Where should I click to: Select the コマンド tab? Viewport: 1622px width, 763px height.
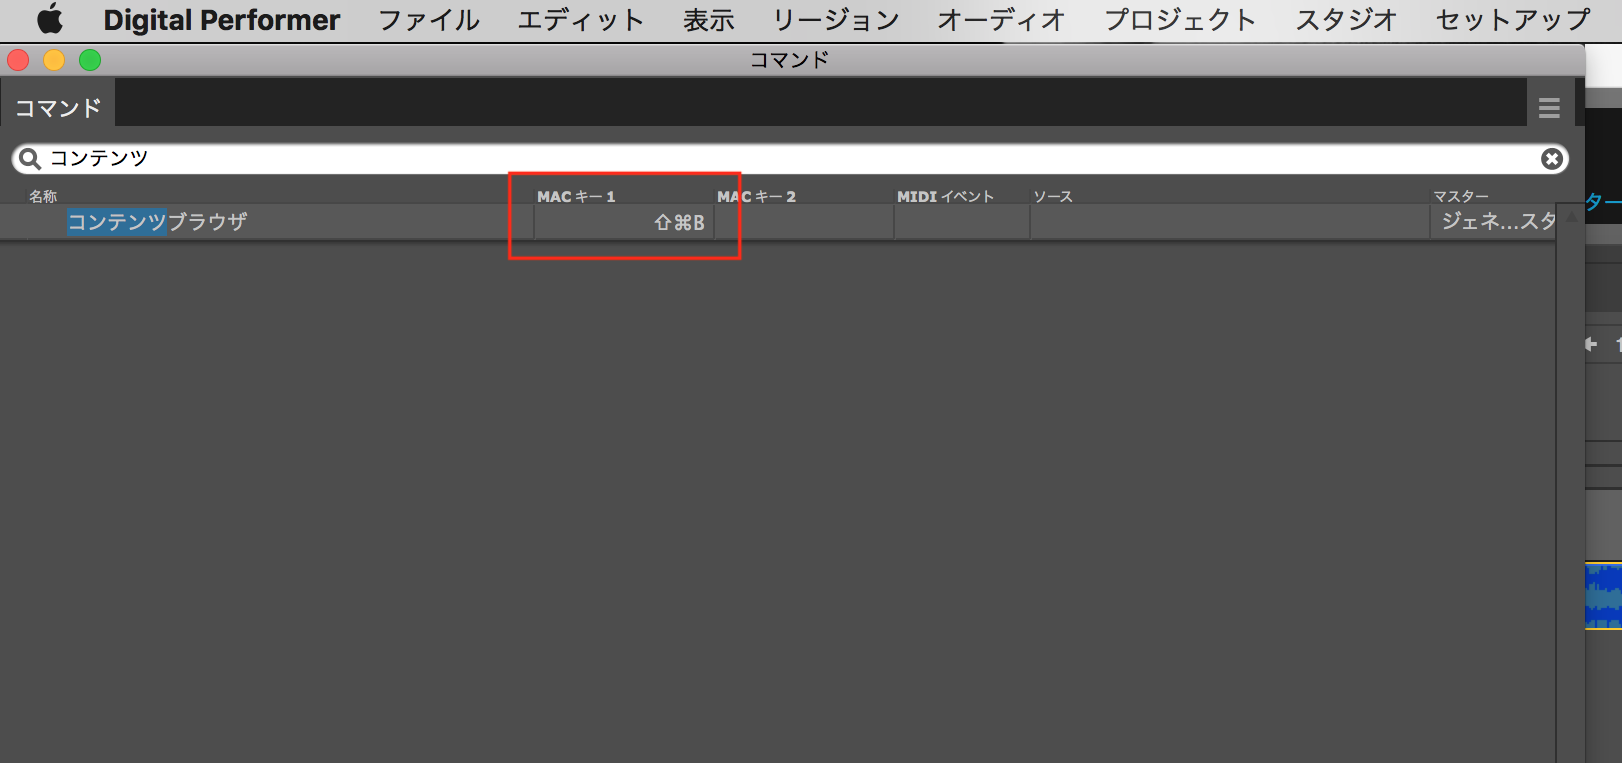coord(58,108)
